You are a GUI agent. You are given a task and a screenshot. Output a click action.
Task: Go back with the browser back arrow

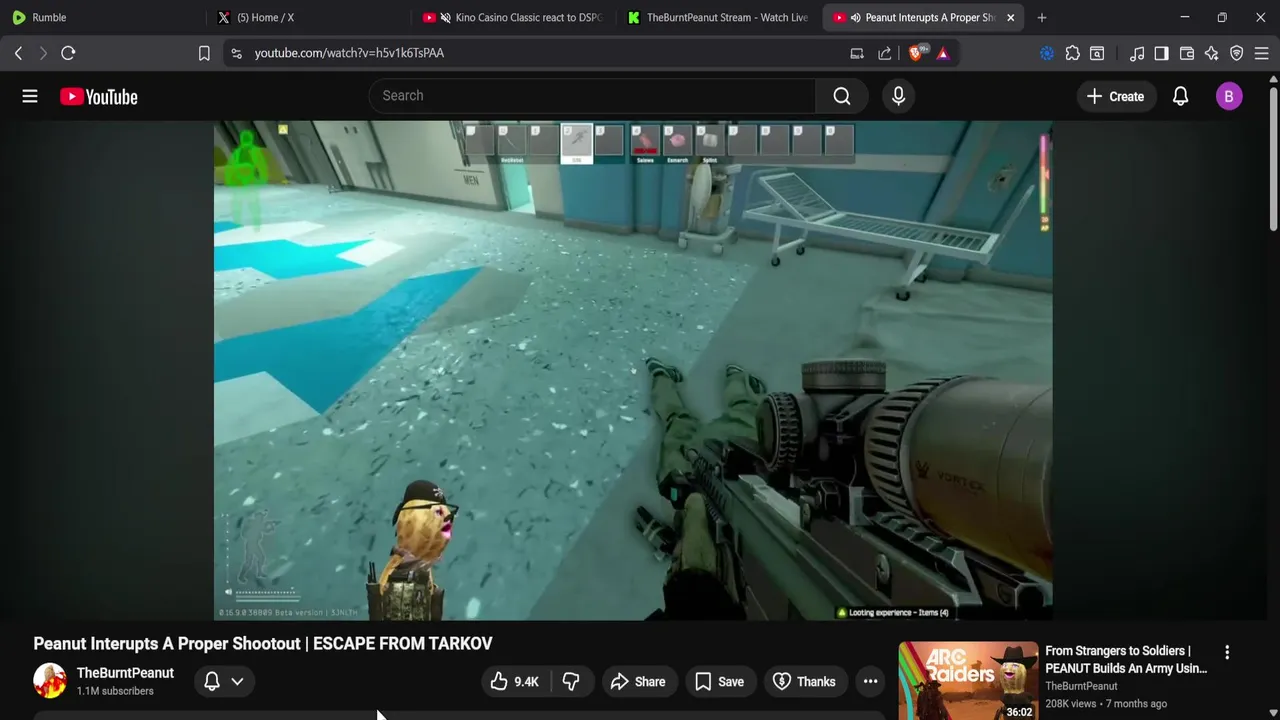pyautogui.click(x=18, y=53)
